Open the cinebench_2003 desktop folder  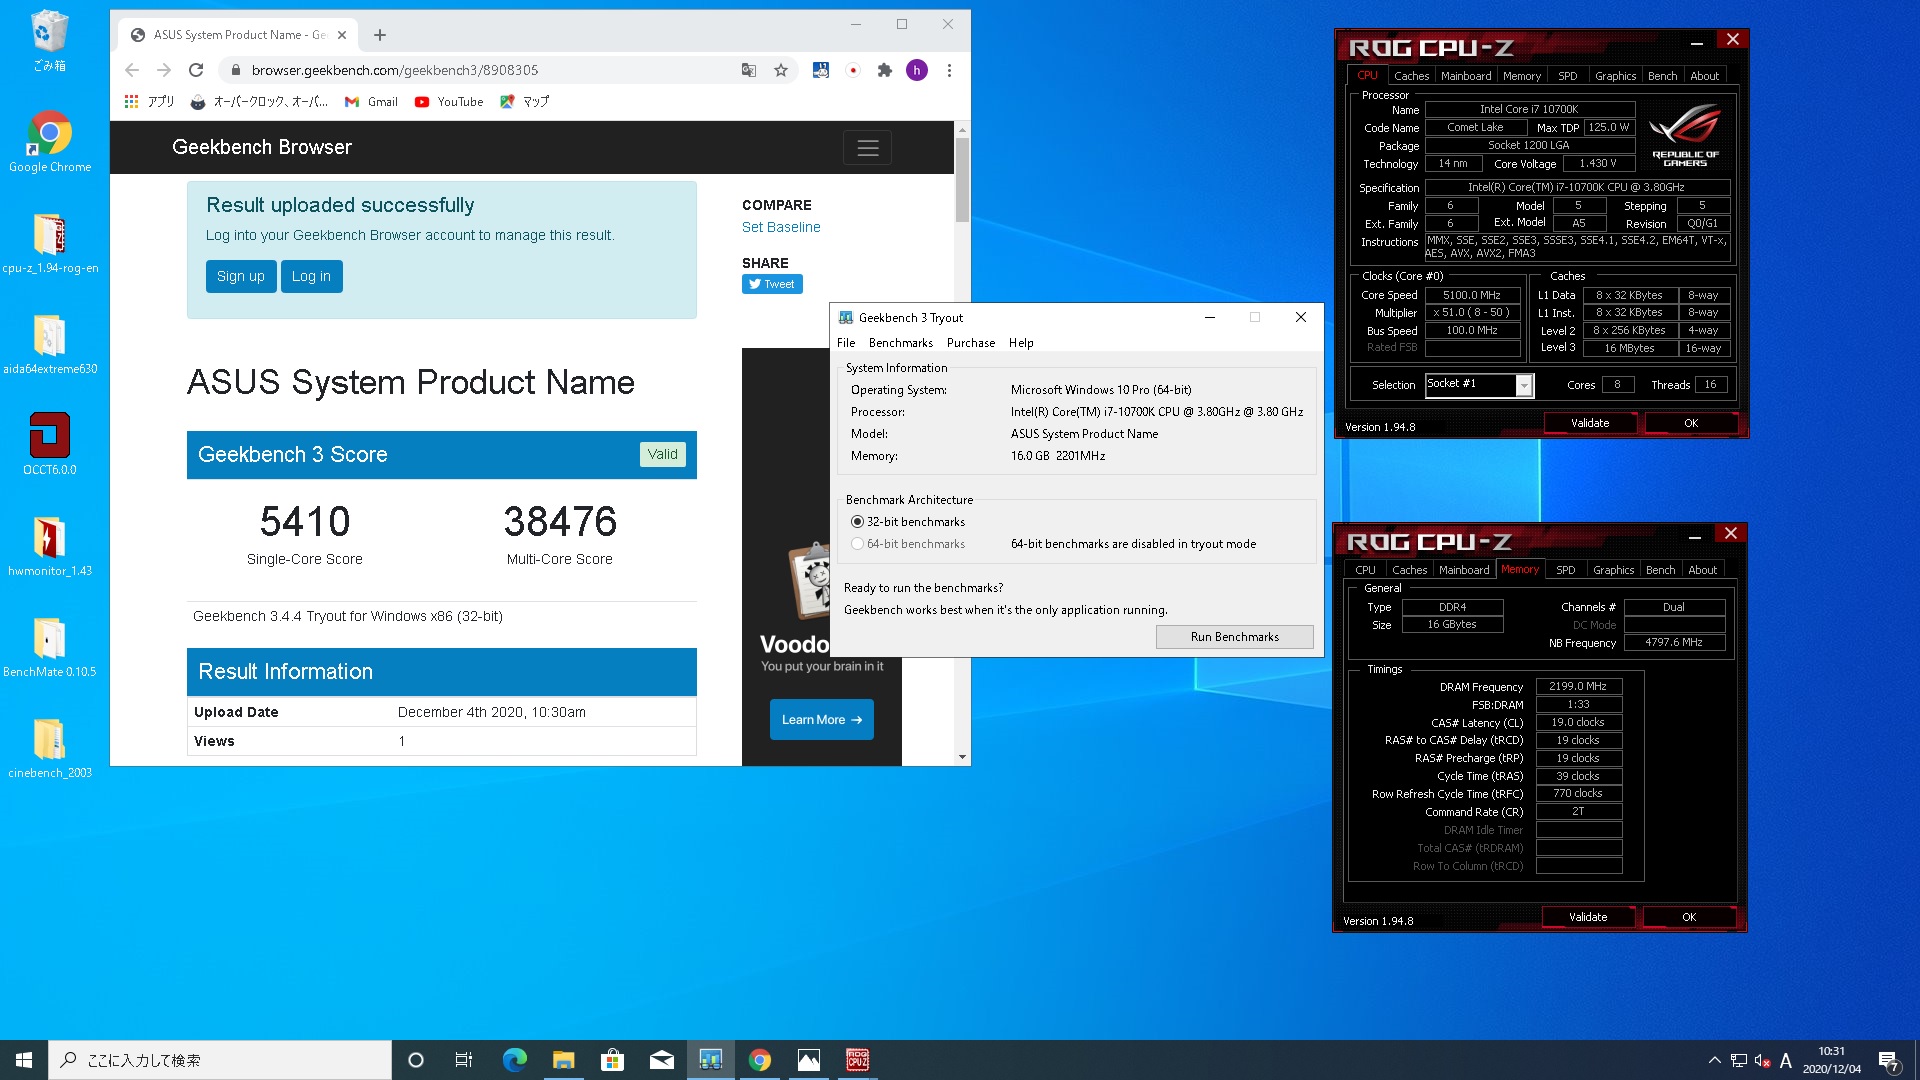coord(49,748)
